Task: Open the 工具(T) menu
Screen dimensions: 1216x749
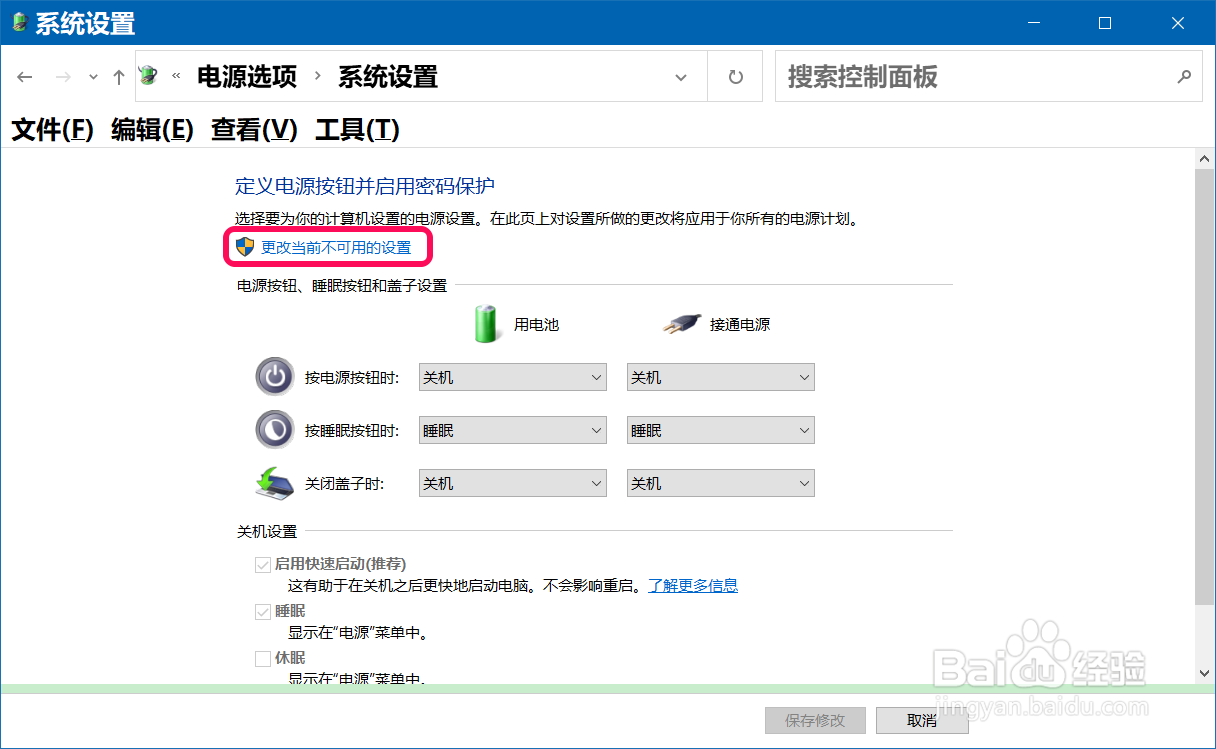Action: tap(357, 129)
